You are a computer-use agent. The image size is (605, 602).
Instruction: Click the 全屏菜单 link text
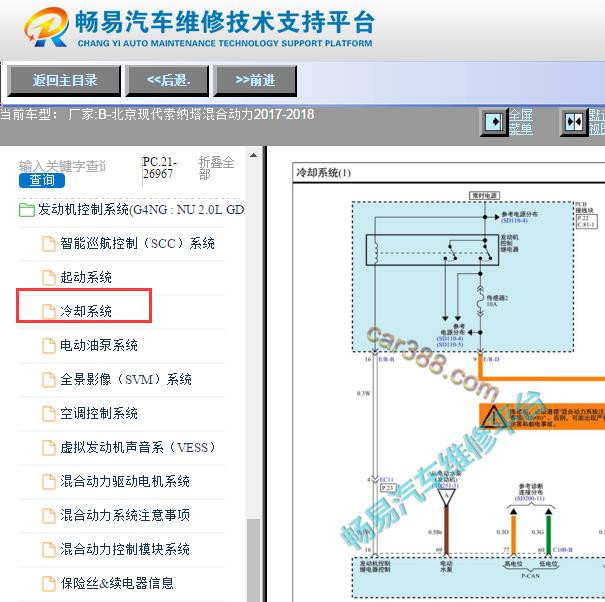521,122
